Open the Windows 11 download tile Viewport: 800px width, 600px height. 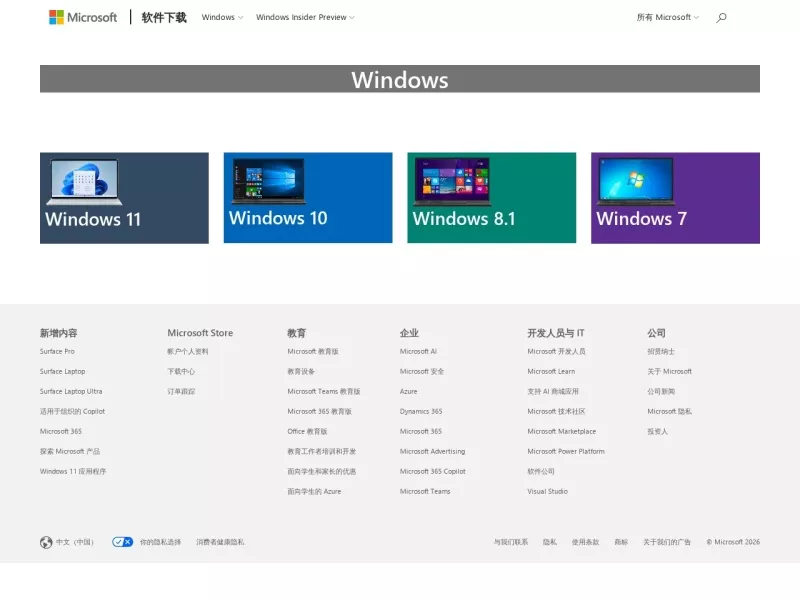point(124,198)
